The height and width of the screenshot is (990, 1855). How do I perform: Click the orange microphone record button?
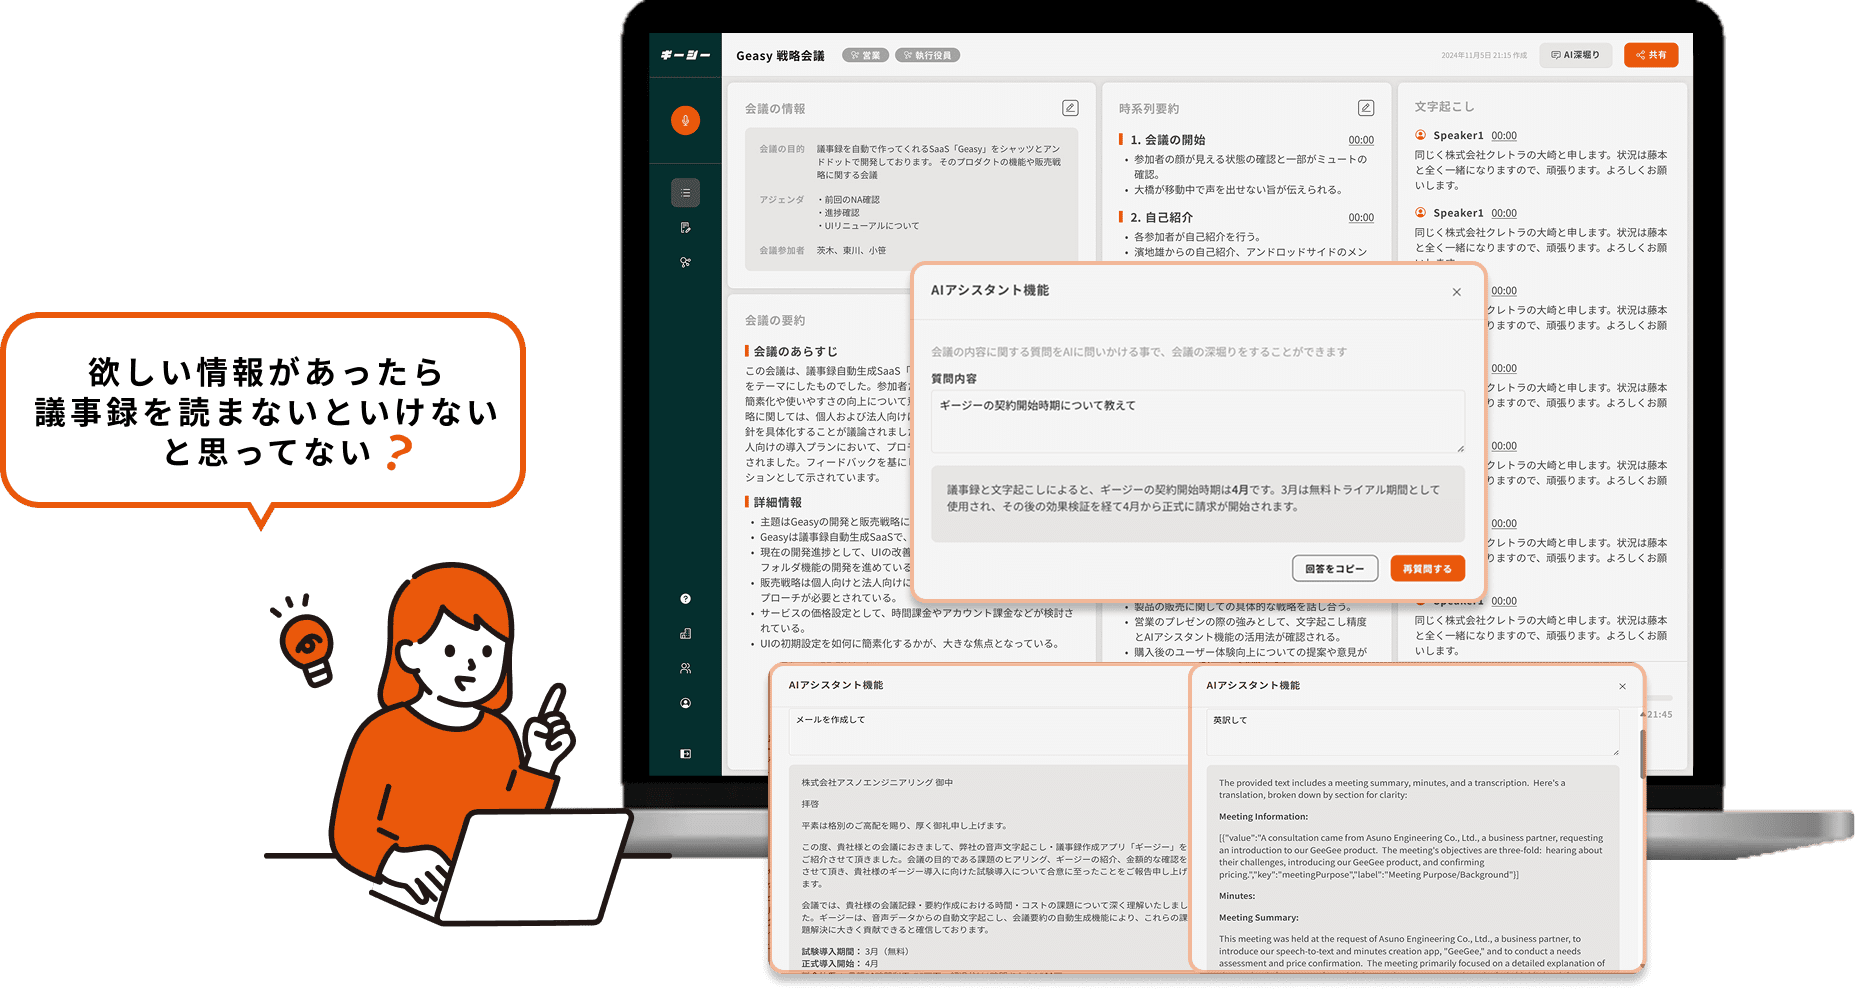click(x=685, y=121)
